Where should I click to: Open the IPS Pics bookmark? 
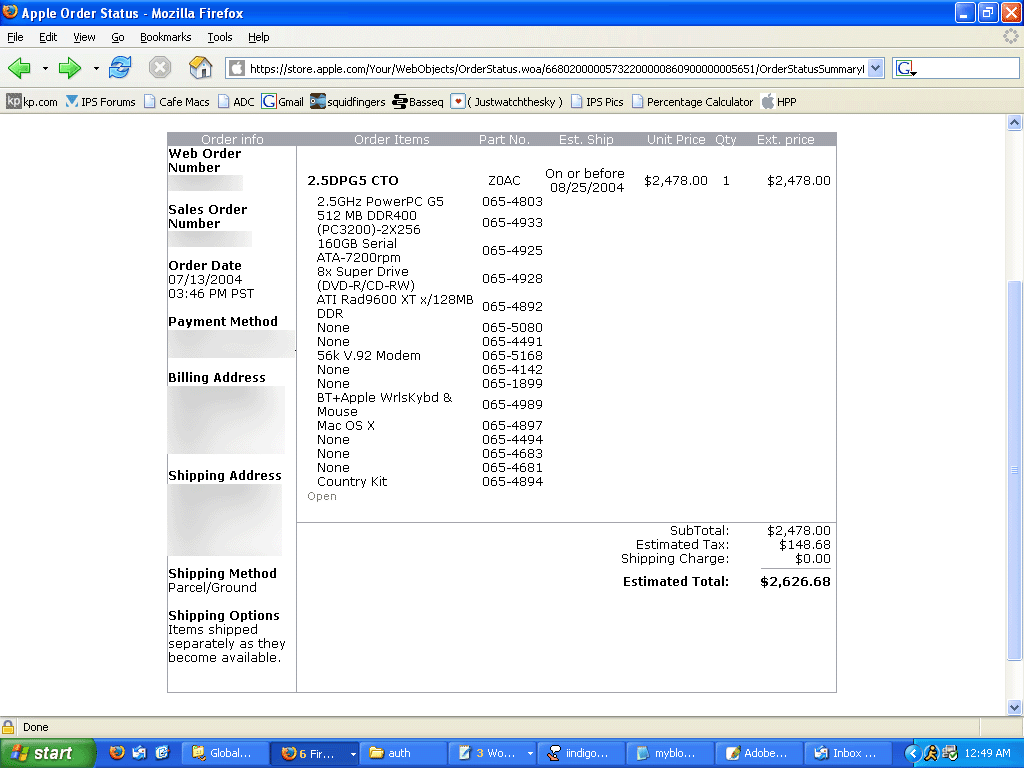597,102
